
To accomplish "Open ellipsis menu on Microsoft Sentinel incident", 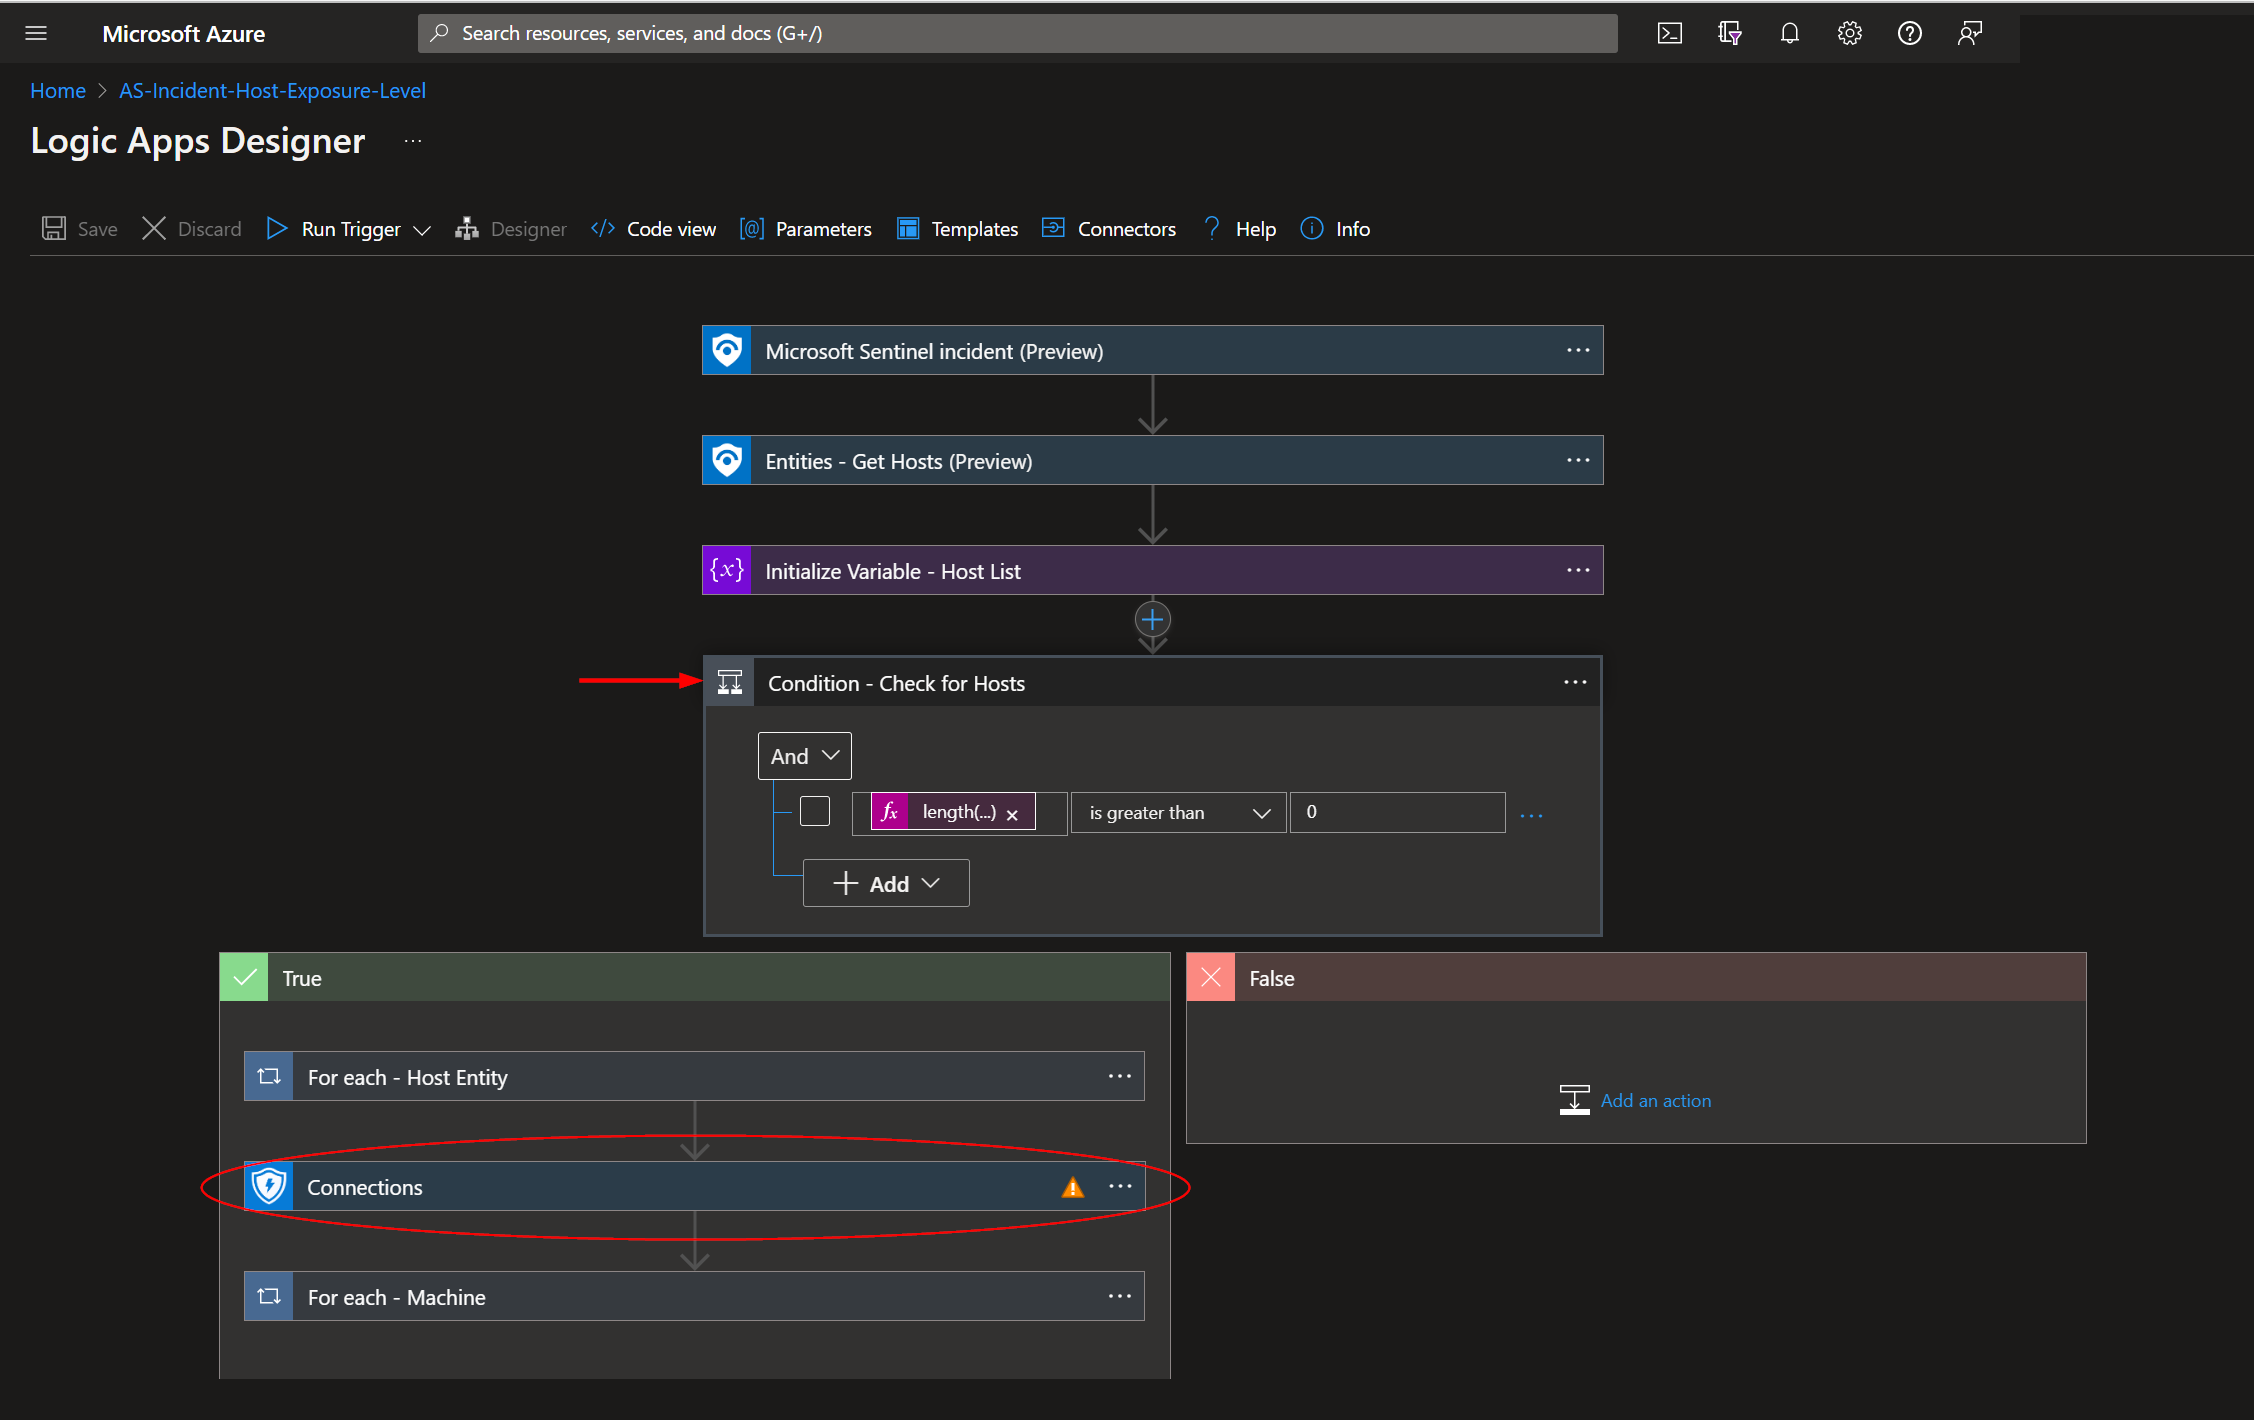I will click(x=1578, y=350).
